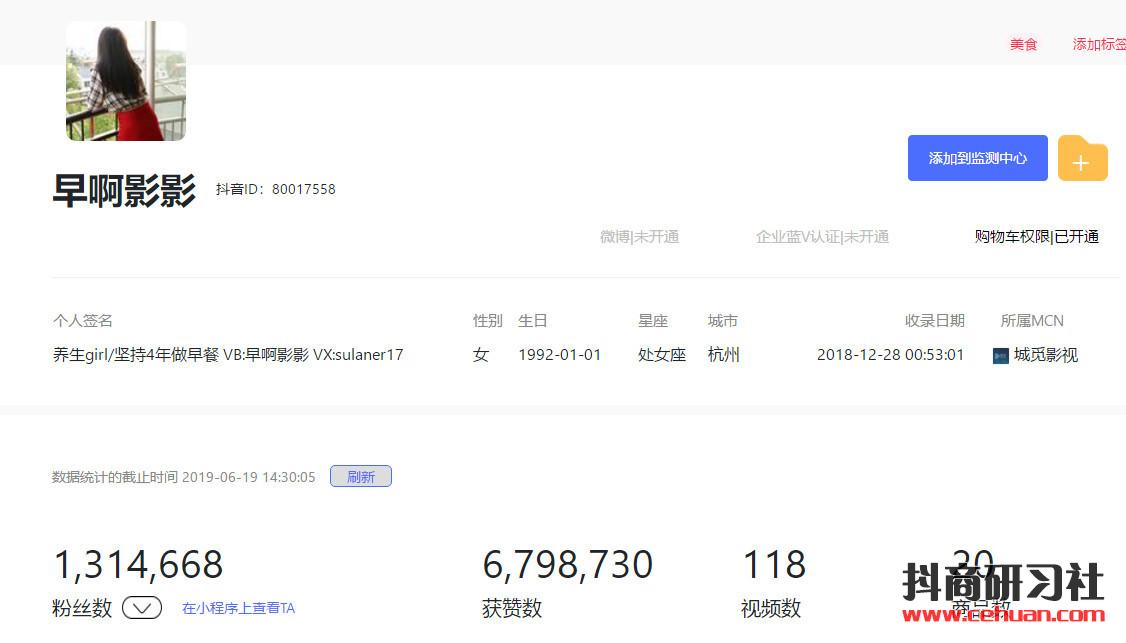This screenshot has height=643, width=1126.
Task: Open the 在小程序上查看TA link
Action: [x=238, y=608]
